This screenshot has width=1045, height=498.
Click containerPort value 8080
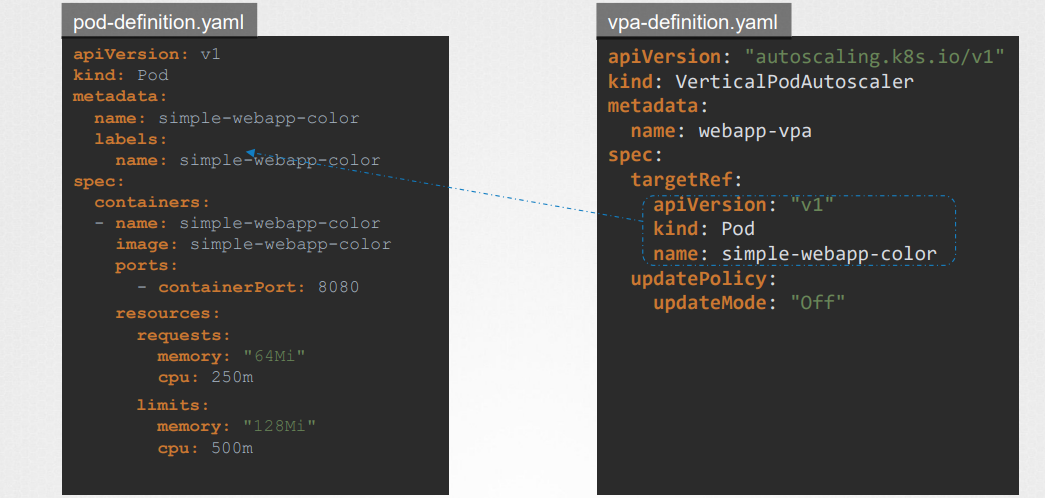(x=338, y=287)
